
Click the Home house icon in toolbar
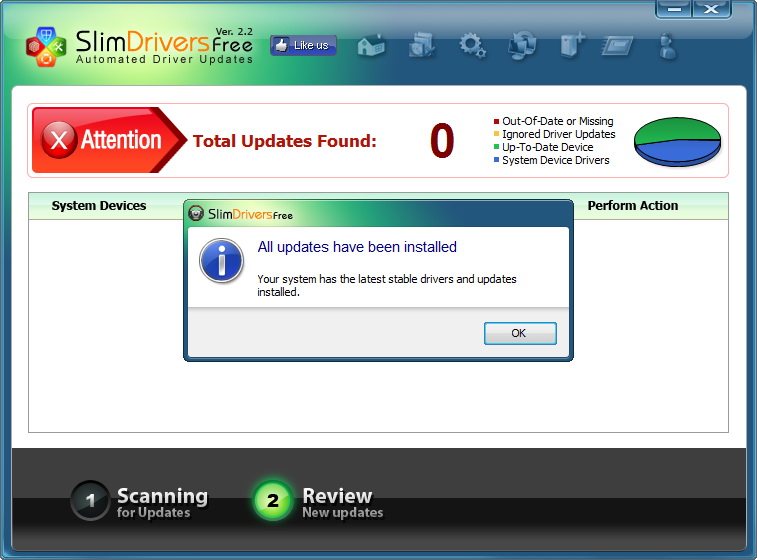[371, 46]
